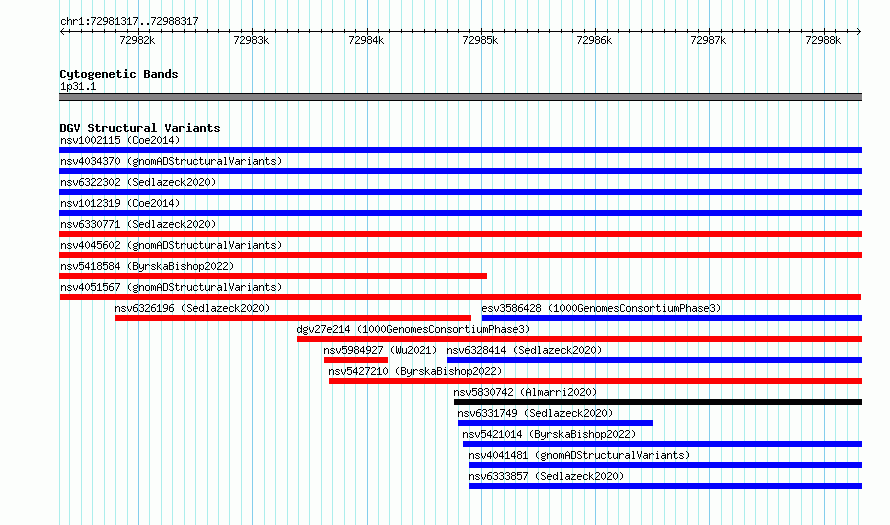Open the nsv6328414 (Sedlazeck2020) label

[x=524, y=350]
